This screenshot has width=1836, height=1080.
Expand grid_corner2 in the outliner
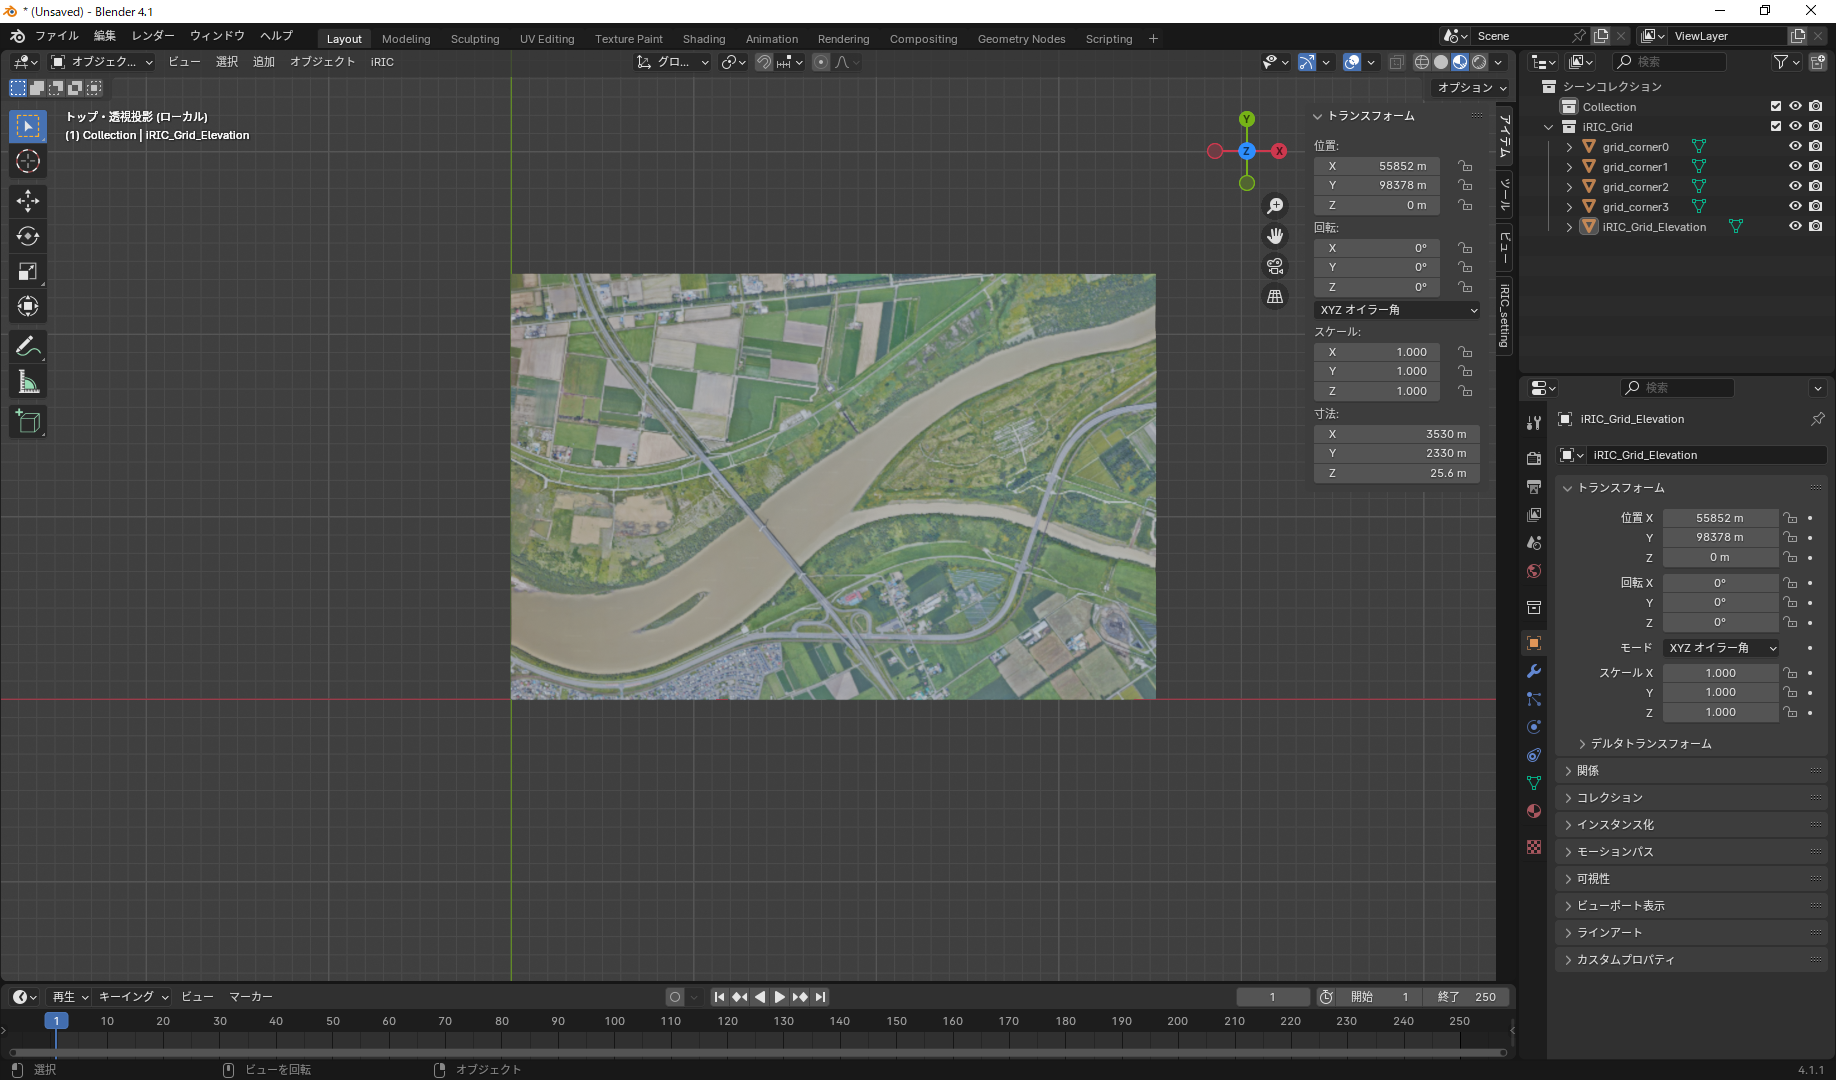1569,187
